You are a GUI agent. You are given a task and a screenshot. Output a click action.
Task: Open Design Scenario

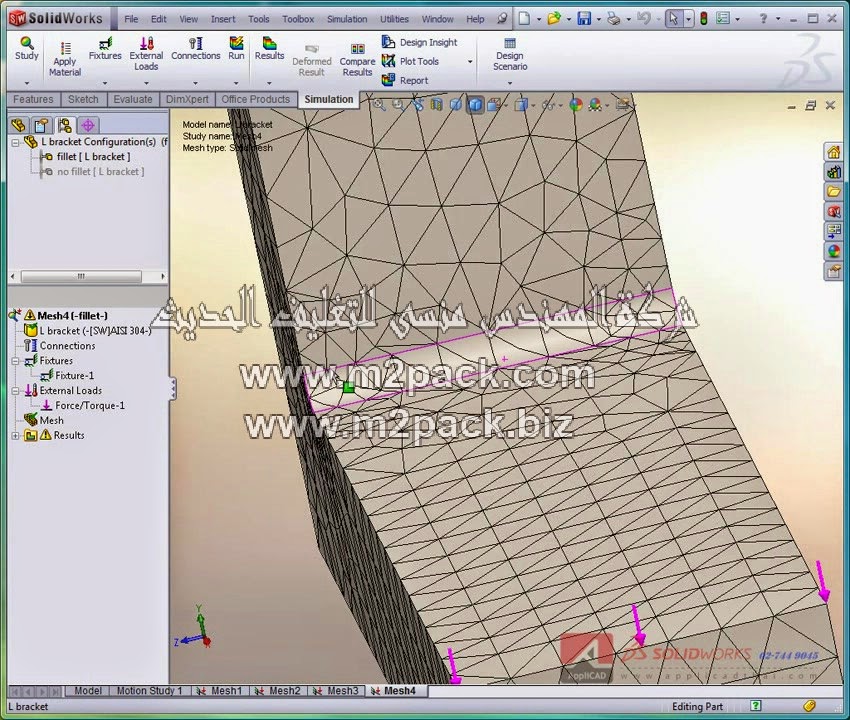pos(510,54)
